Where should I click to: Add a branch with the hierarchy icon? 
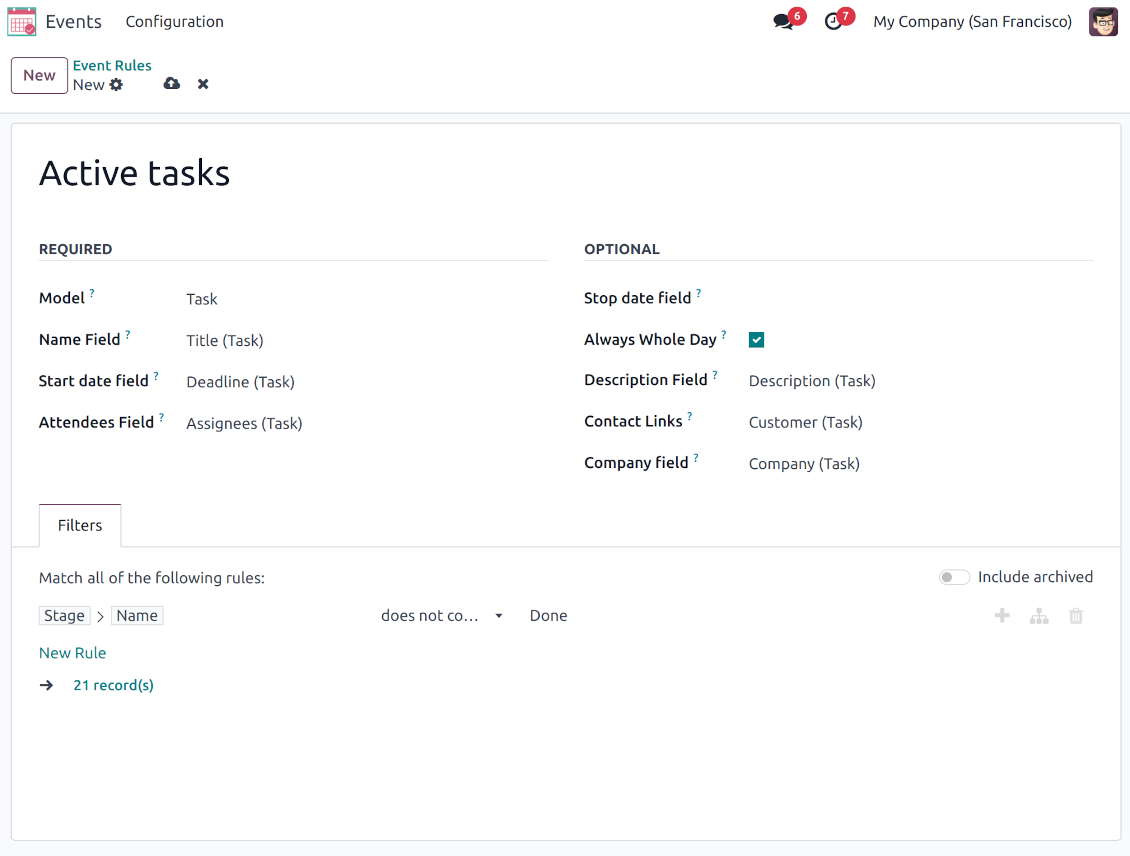(x=1038, y=616)
